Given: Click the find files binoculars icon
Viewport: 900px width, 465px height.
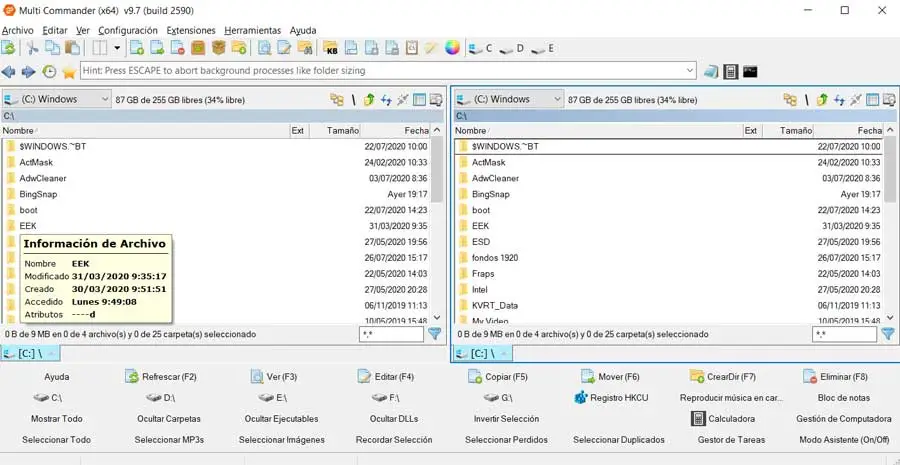Looking at the screenshot, I should [305, 48].
